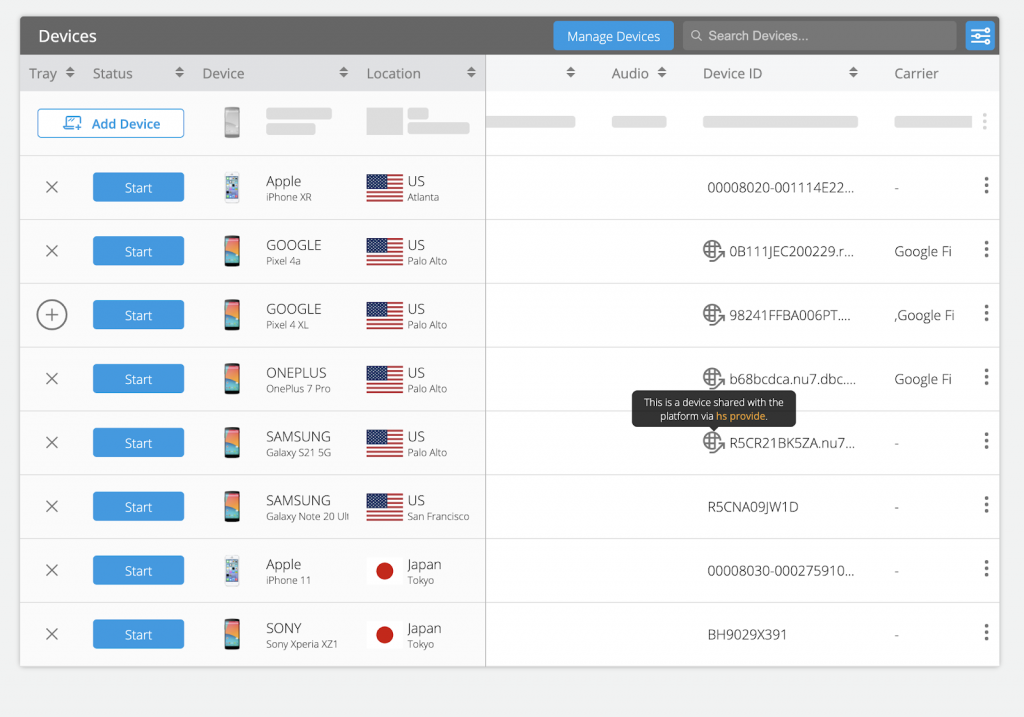
Task: Click the Devices panel title
Action: click(67, 36)
